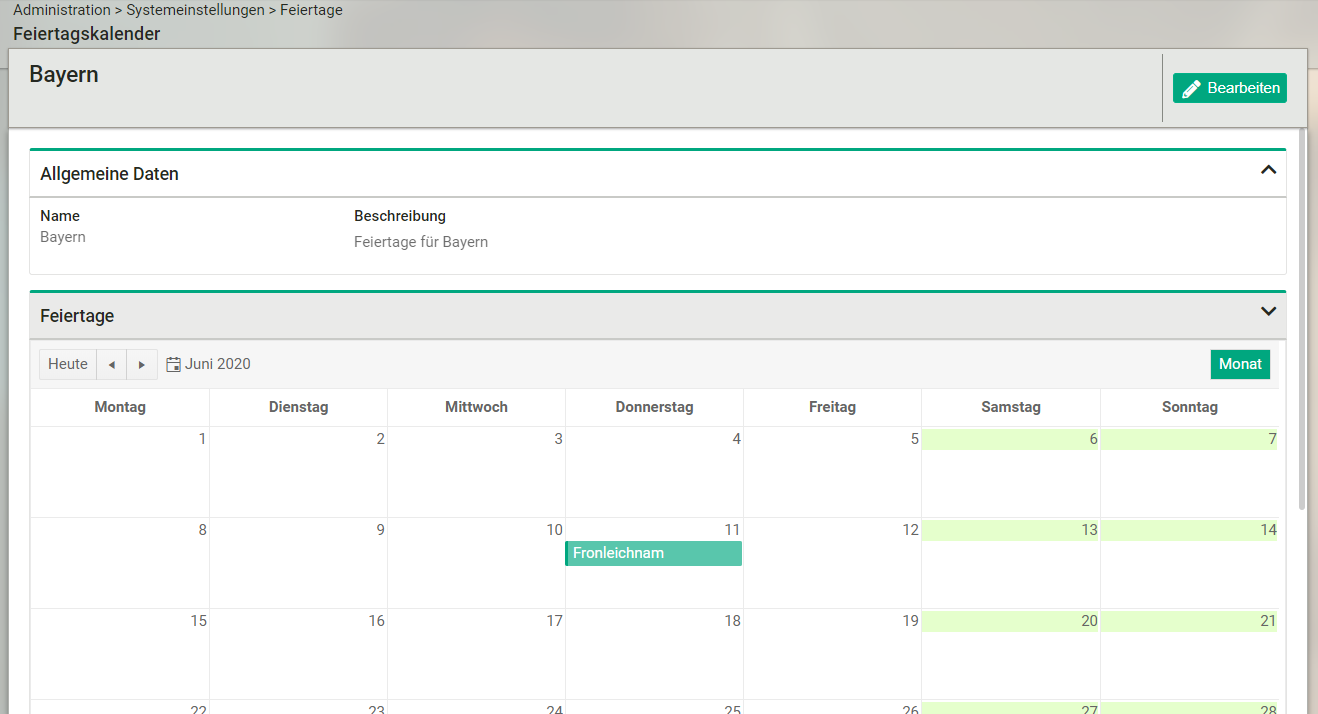Click the Bearbeiten edit button

[x=1229, y=88]
